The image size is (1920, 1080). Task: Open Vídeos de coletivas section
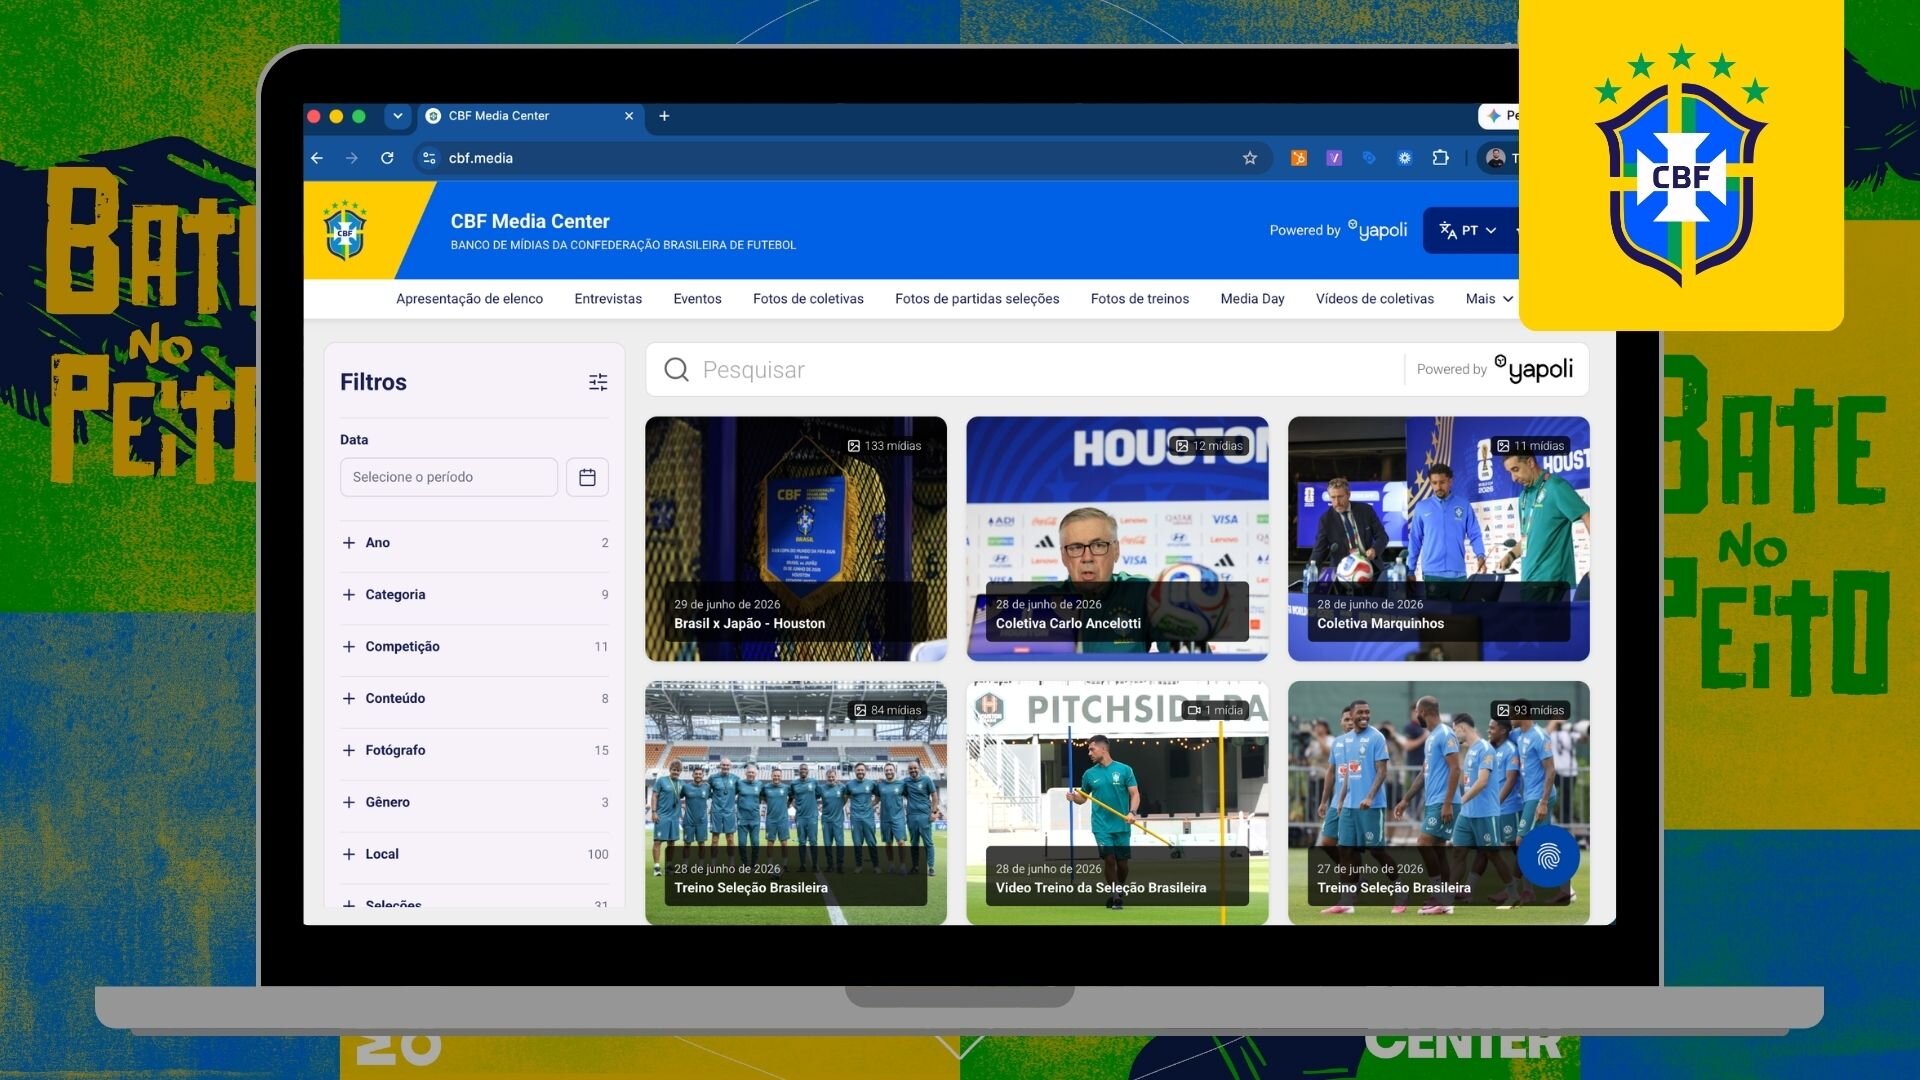point(1374,299)
